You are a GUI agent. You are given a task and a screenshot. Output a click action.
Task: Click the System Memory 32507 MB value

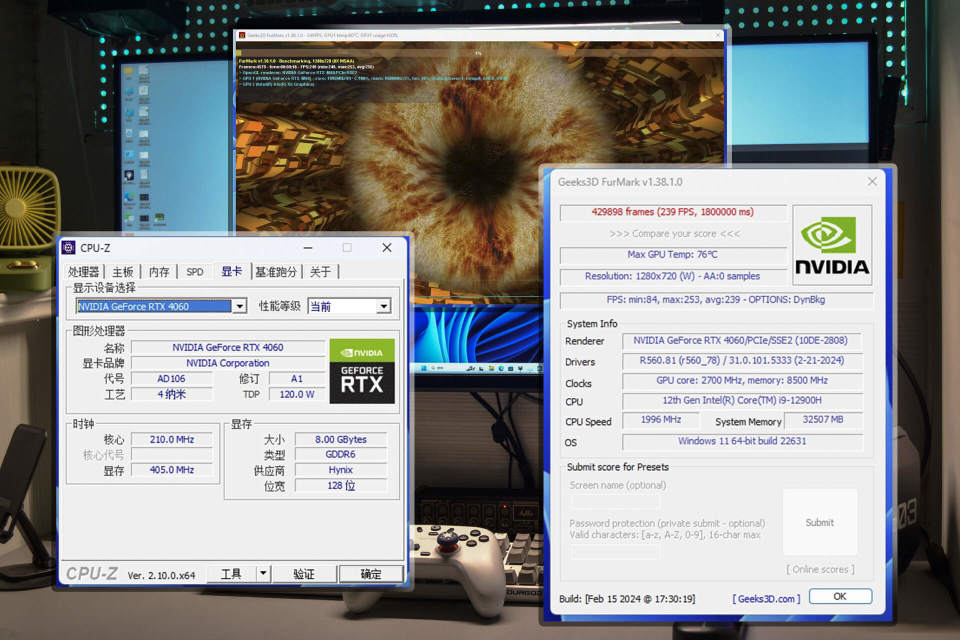(823, 420)
